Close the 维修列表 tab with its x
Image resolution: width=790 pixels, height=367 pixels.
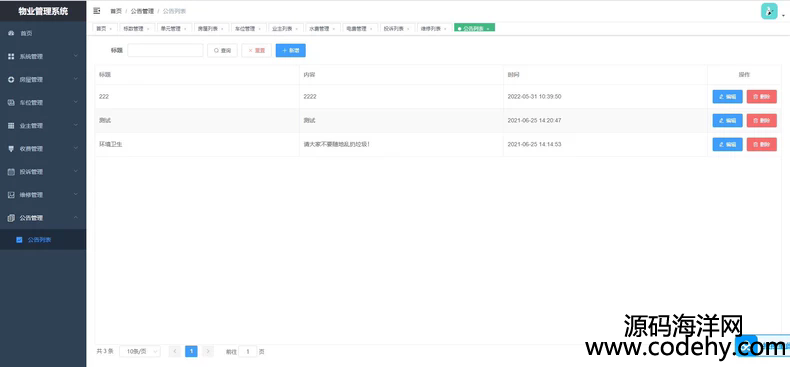tap(445, 29)
